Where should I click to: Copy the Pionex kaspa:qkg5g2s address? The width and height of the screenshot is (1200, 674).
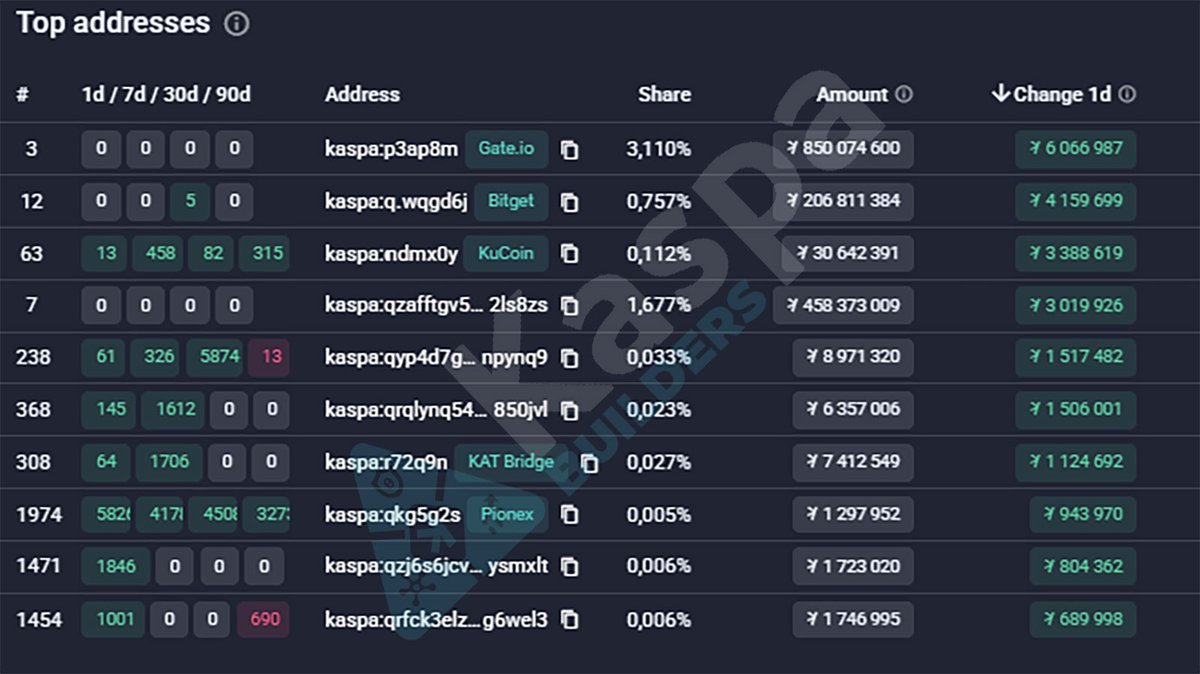pos(569,514)
